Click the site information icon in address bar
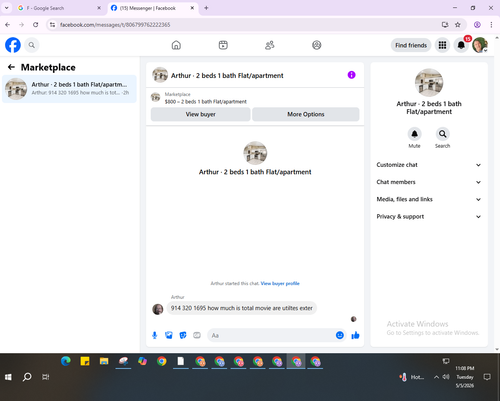 point(53,25)
